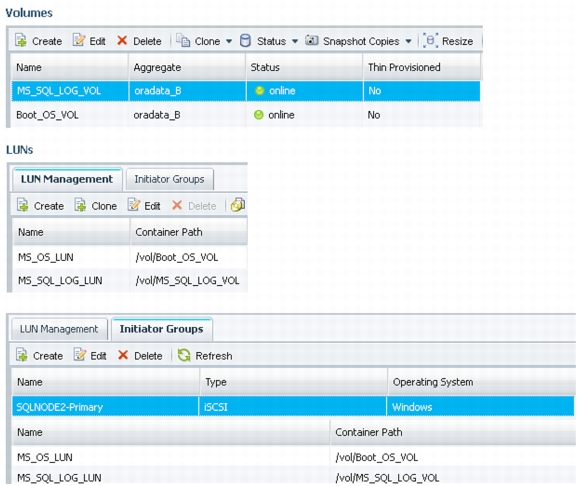This screenshot has height=486, width=578.
Task: Click the Thin Provisioned column header
Action: (x=421, y=67)
